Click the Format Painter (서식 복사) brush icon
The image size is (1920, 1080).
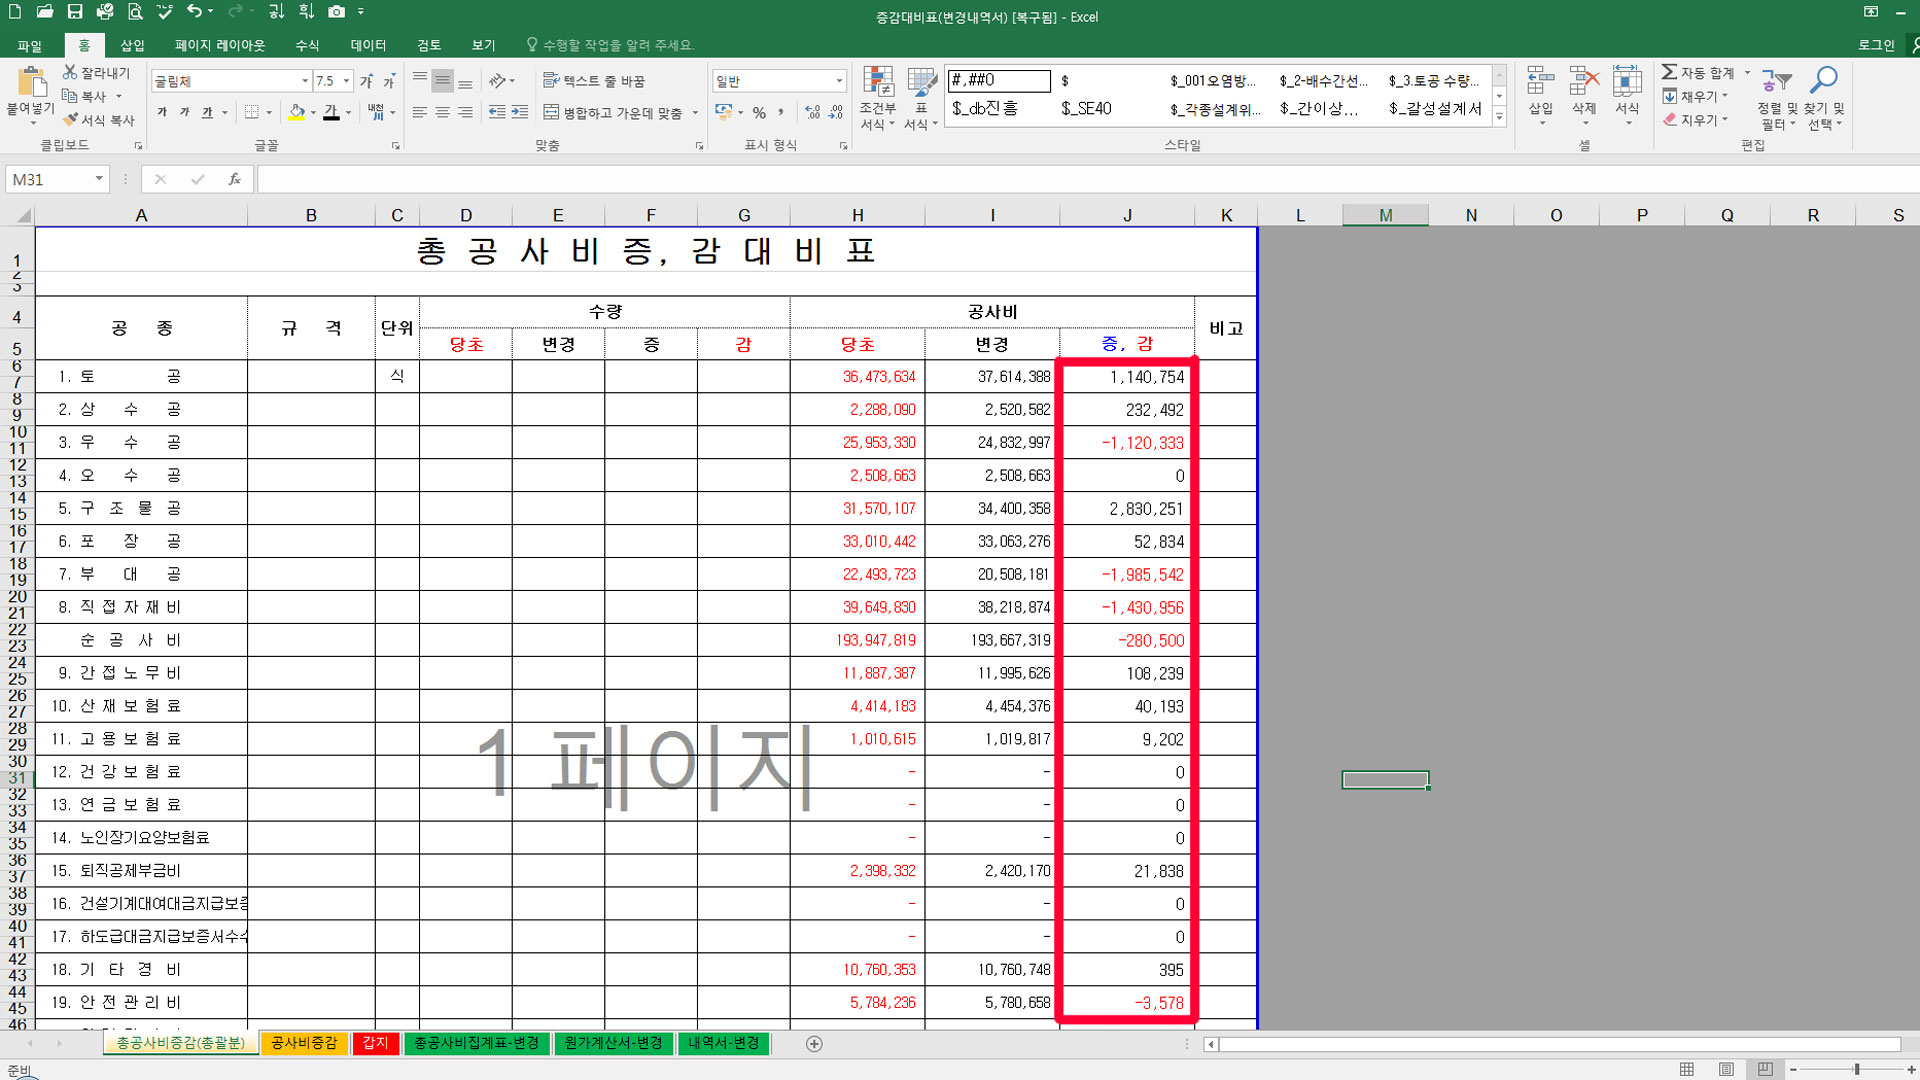coord(71,120)
